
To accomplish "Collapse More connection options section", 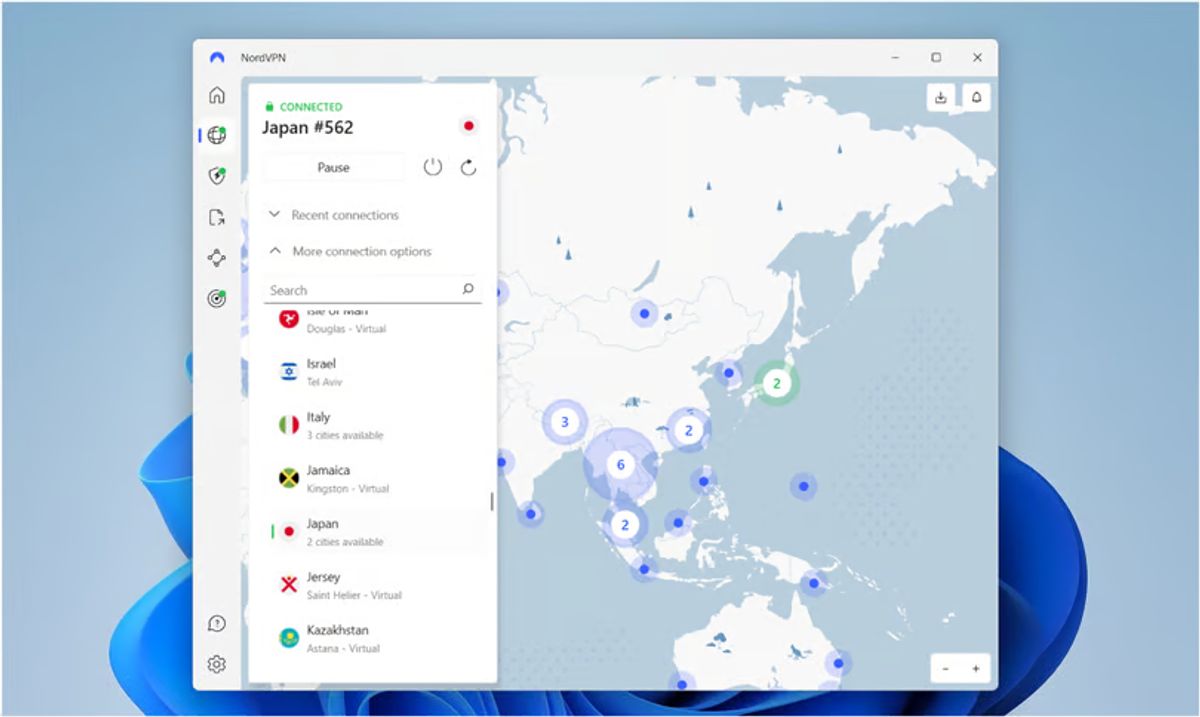I will (x=350, y=252).
